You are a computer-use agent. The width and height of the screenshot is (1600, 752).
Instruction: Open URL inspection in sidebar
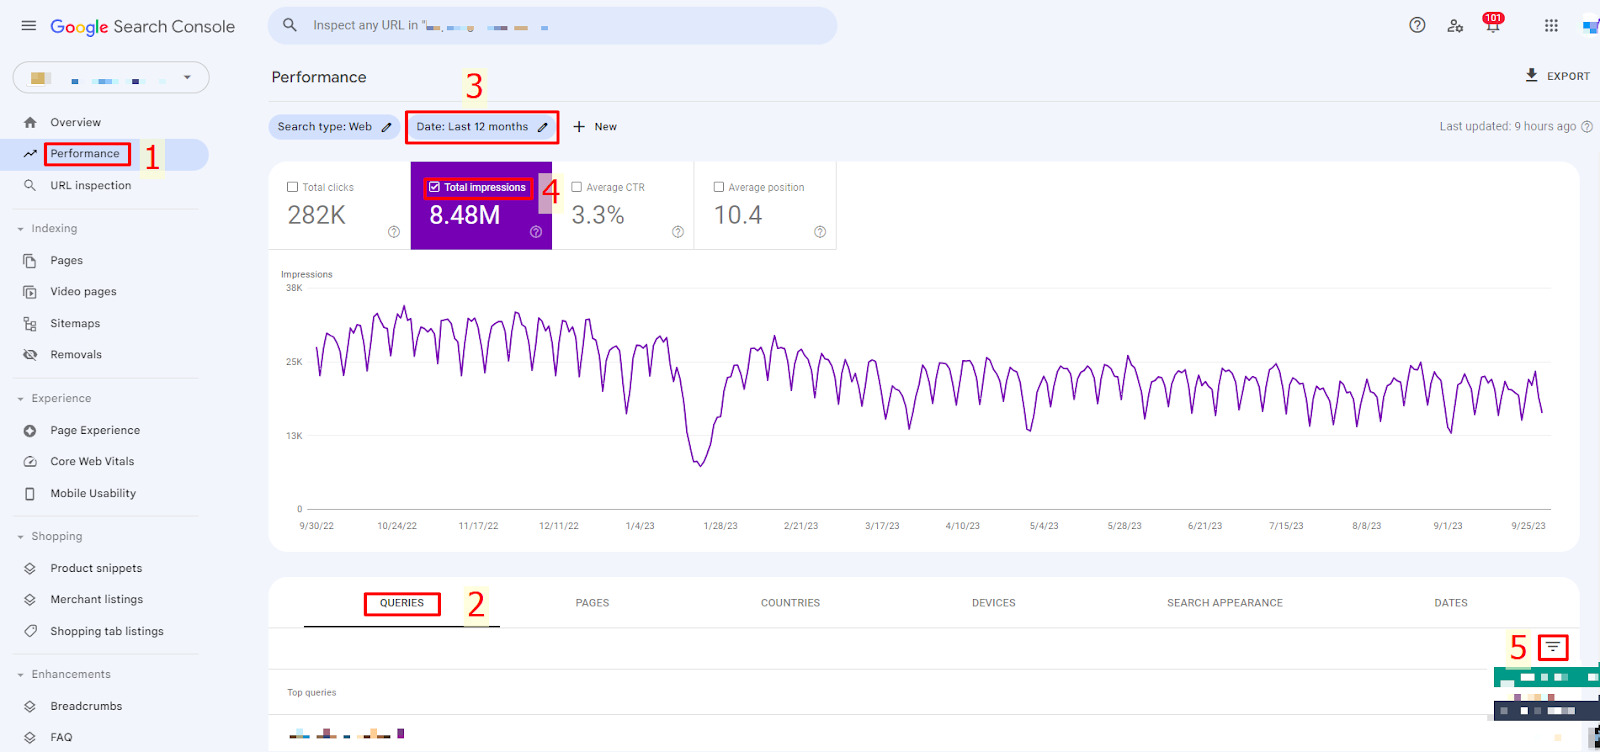pos(90,186)
